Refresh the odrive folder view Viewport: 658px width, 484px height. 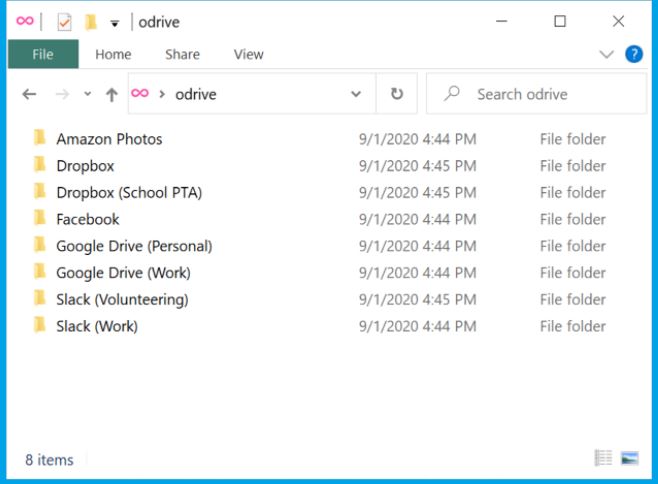point(397,94)
